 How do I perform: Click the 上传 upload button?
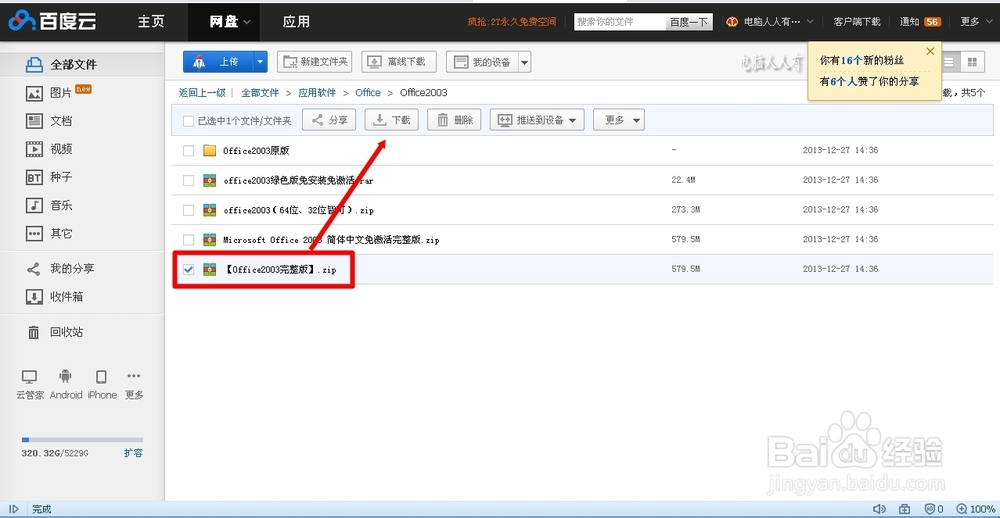[218, 62]
